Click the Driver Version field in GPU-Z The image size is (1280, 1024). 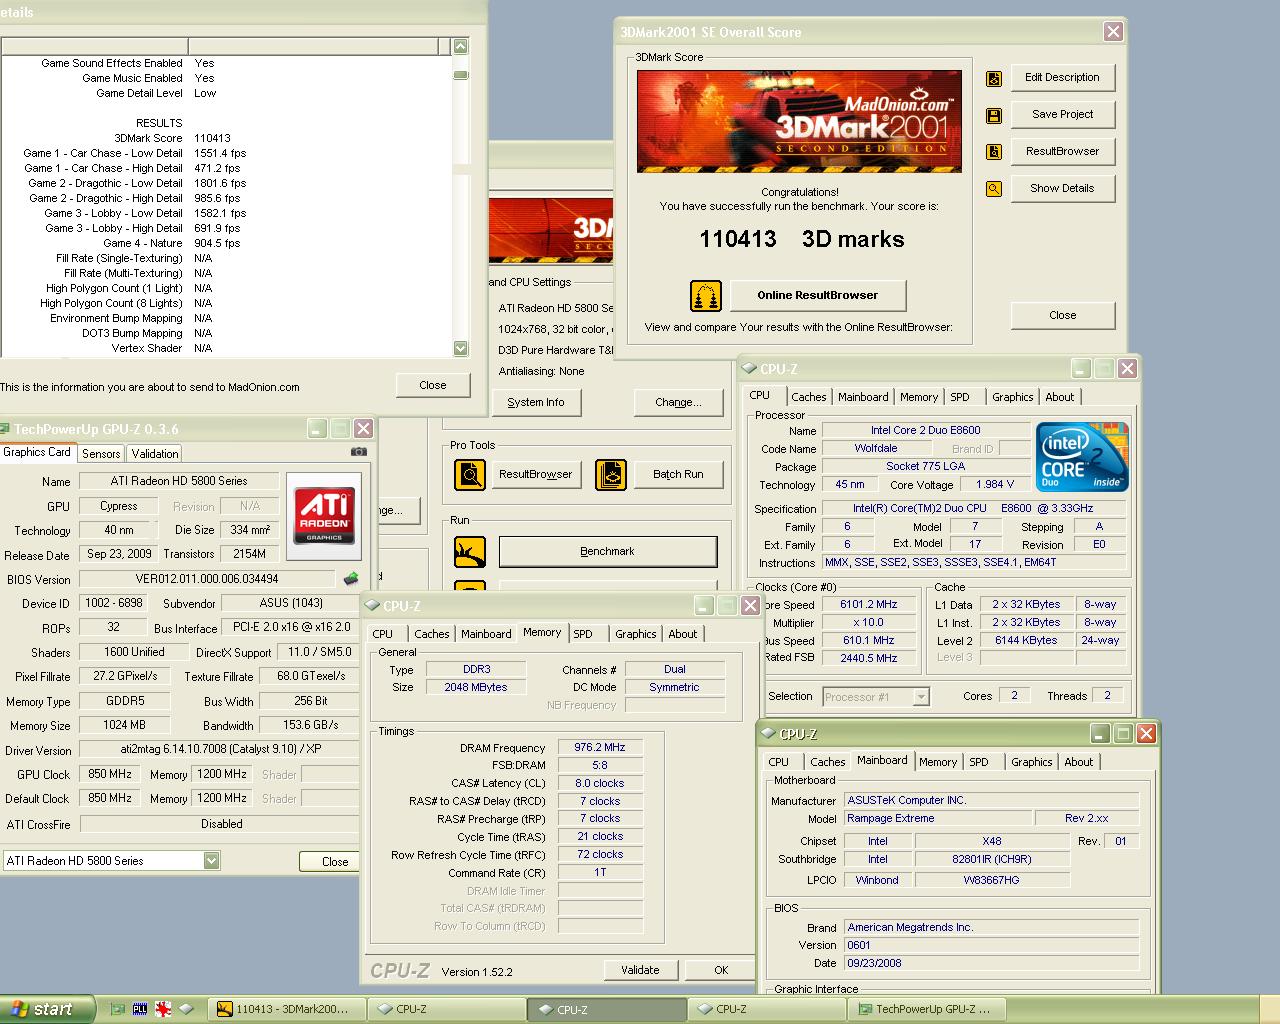pos(220,750)
